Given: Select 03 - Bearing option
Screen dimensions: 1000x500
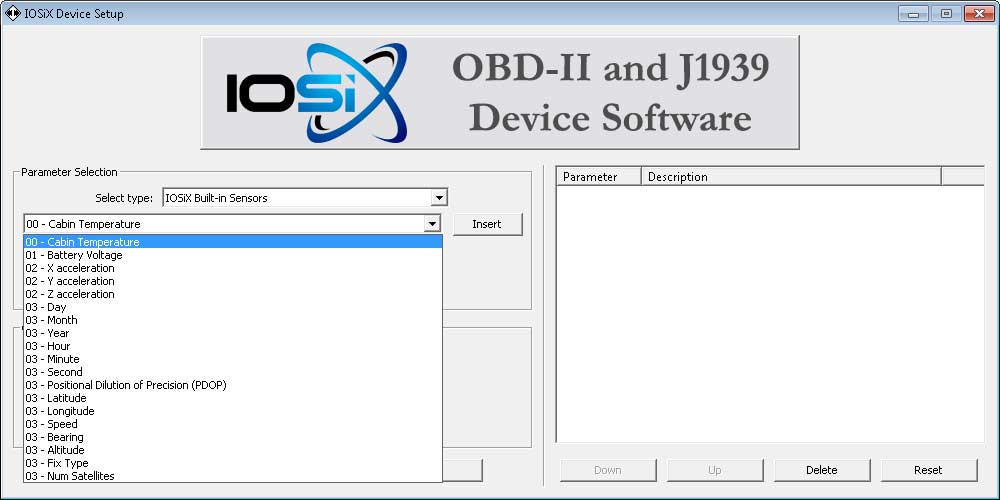Looking at the screenshot, I should point(233,437).
